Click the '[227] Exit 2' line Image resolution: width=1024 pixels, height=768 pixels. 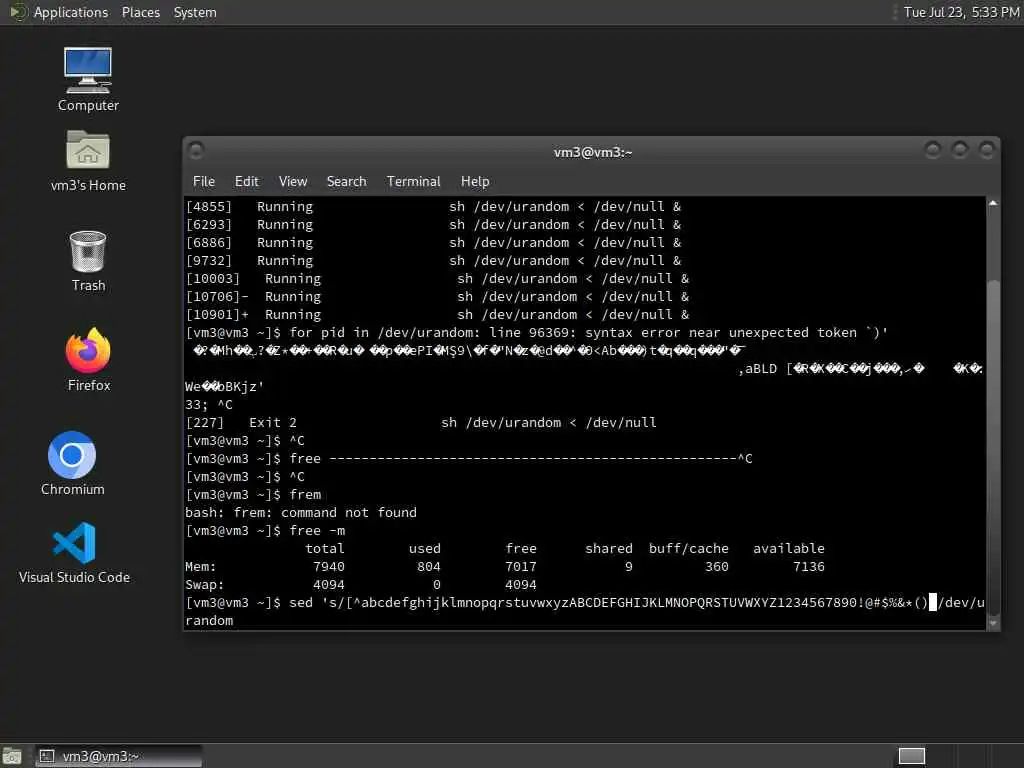421,423
